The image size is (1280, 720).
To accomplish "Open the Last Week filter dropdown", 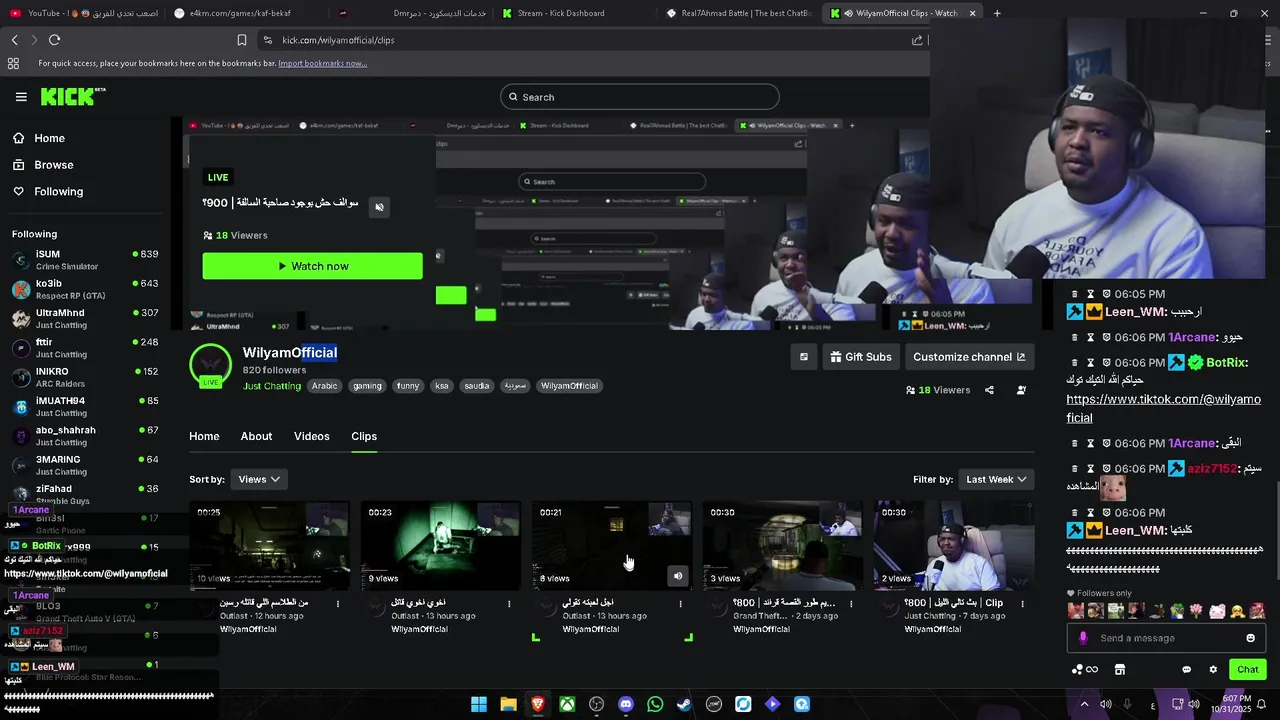I will point(996,479).
